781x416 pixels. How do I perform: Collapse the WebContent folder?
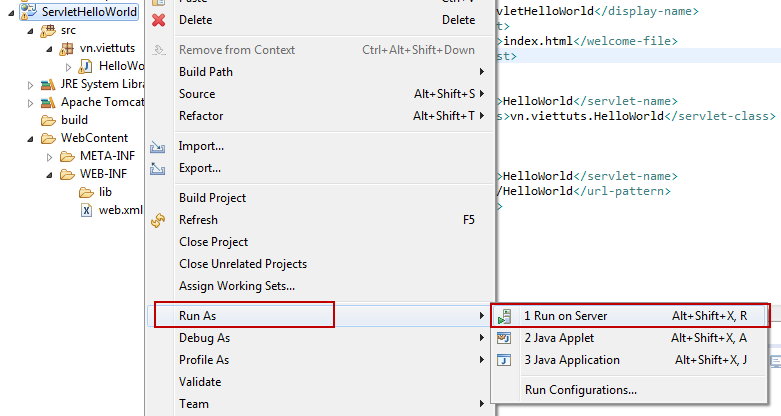[30, 139]
